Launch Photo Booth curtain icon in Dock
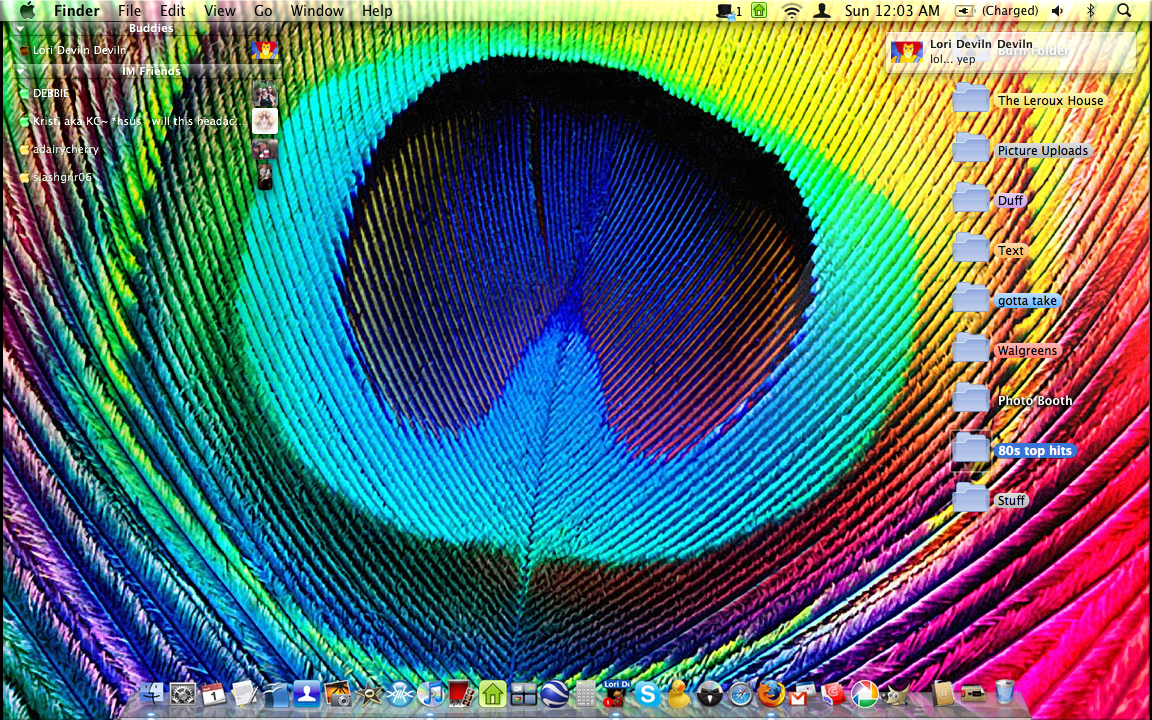Viewport: 1152px width, 720px height. [461, 693]
